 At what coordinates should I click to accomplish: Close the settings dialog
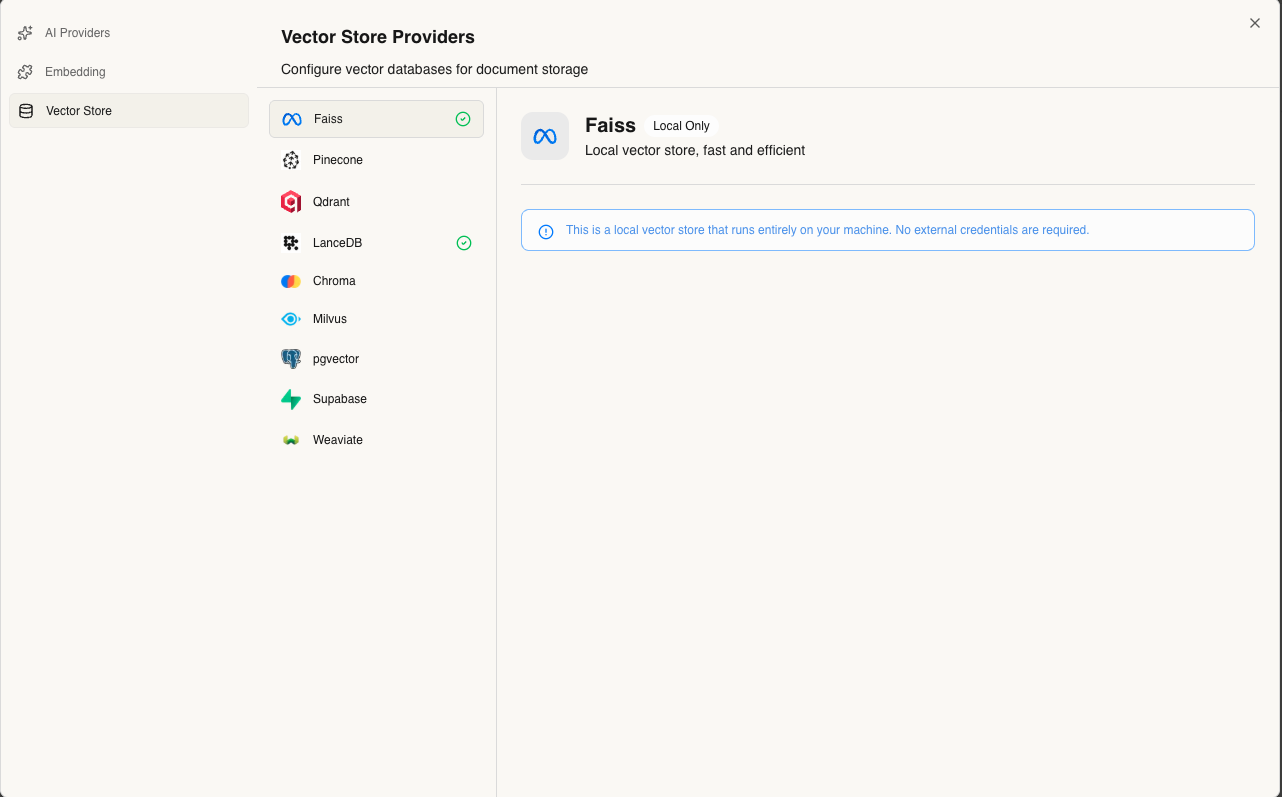[x=1255, y=23]
